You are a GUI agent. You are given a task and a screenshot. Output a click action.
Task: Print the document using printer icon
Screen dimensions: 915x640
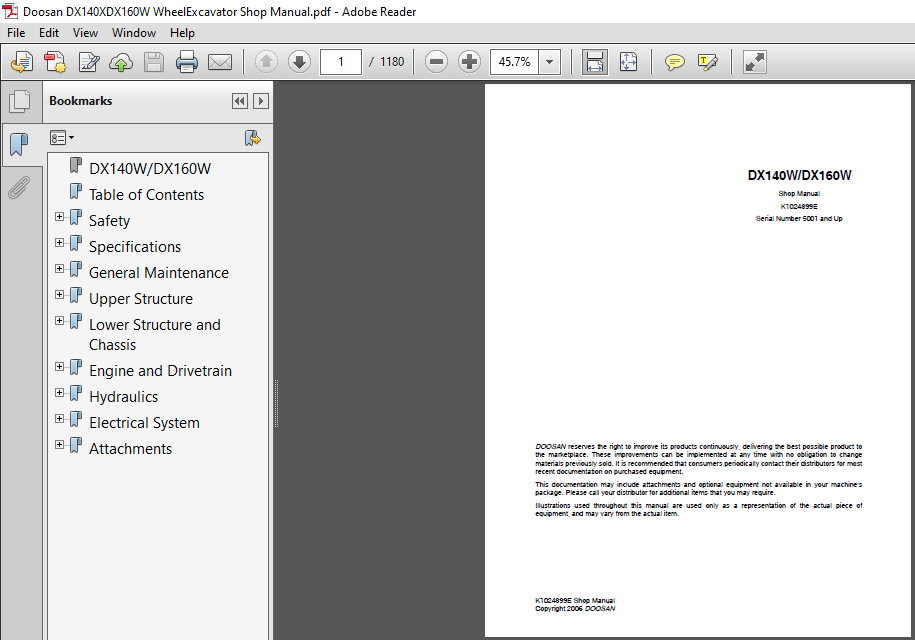click(187, 62)
